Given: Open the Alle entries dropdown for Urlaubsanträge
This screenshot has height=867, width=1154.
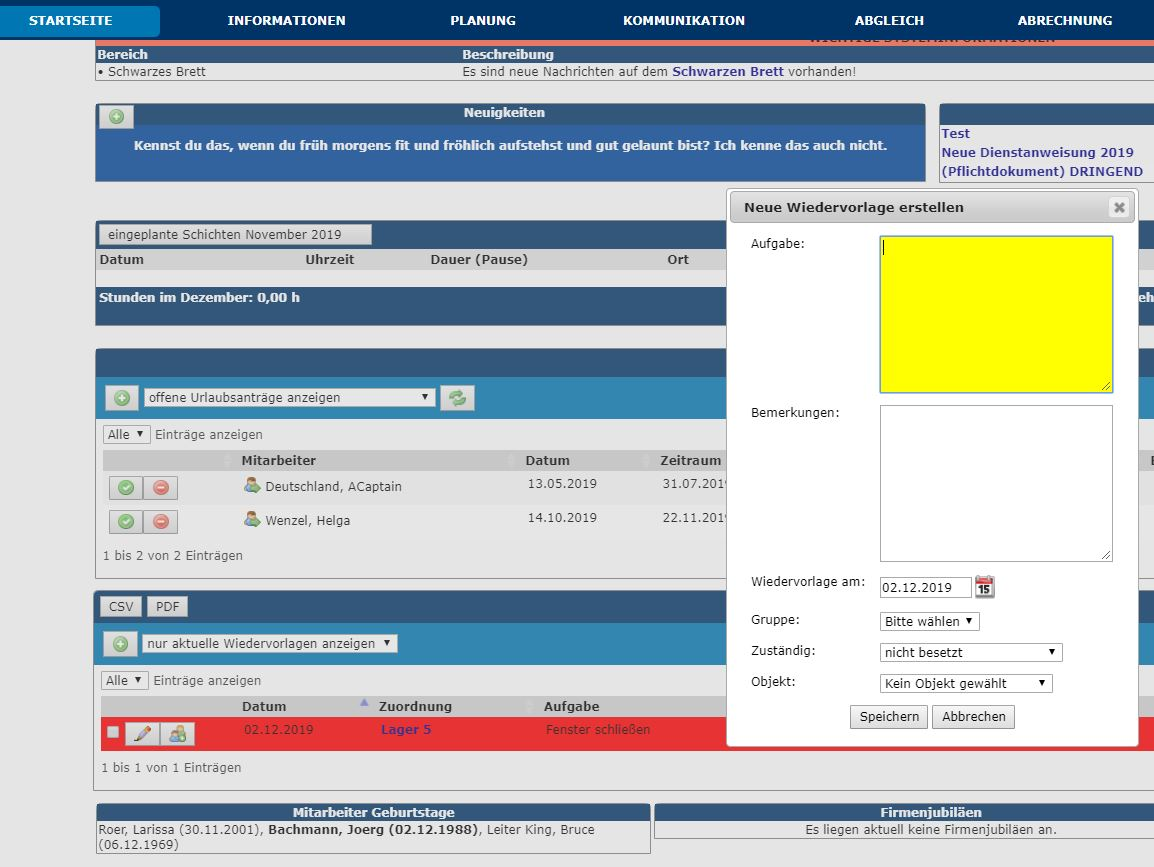Looking at the screenshot, I should (127, 434).
